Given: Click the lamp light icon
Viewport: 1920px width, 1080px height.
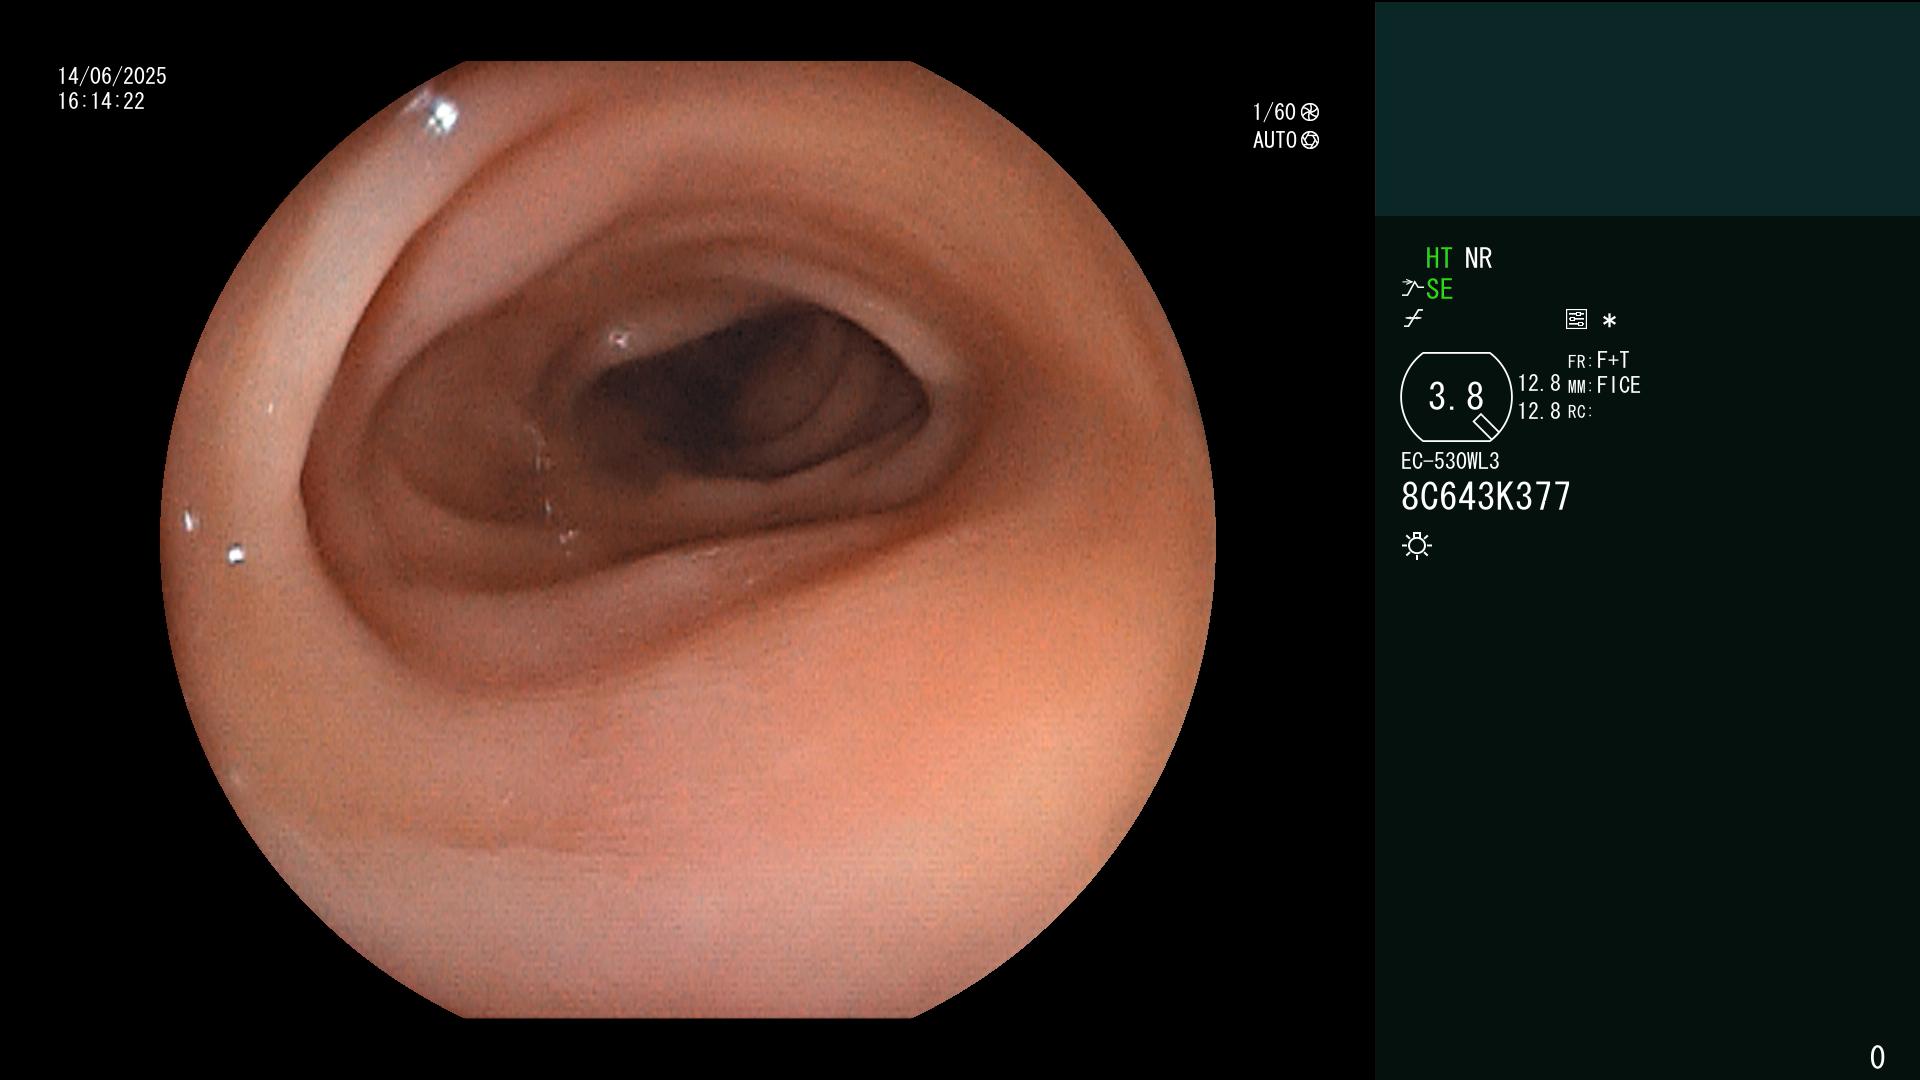Looking at the screenshot, I should click(1417, 545).
